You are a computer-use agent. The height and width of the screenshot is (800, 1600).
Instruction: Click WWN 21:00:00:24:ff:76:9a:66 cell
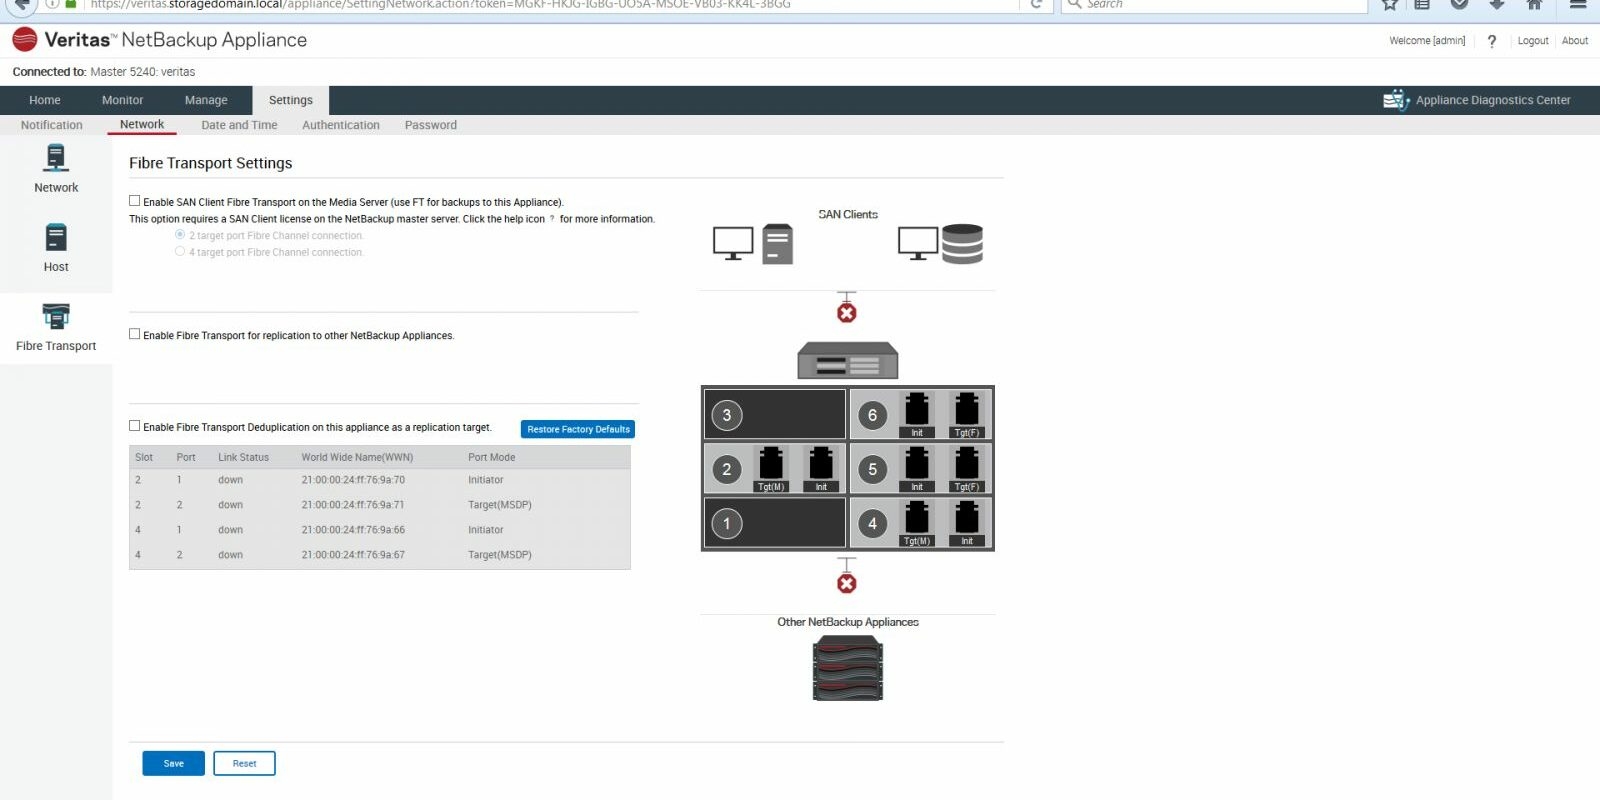coord(353,530)
